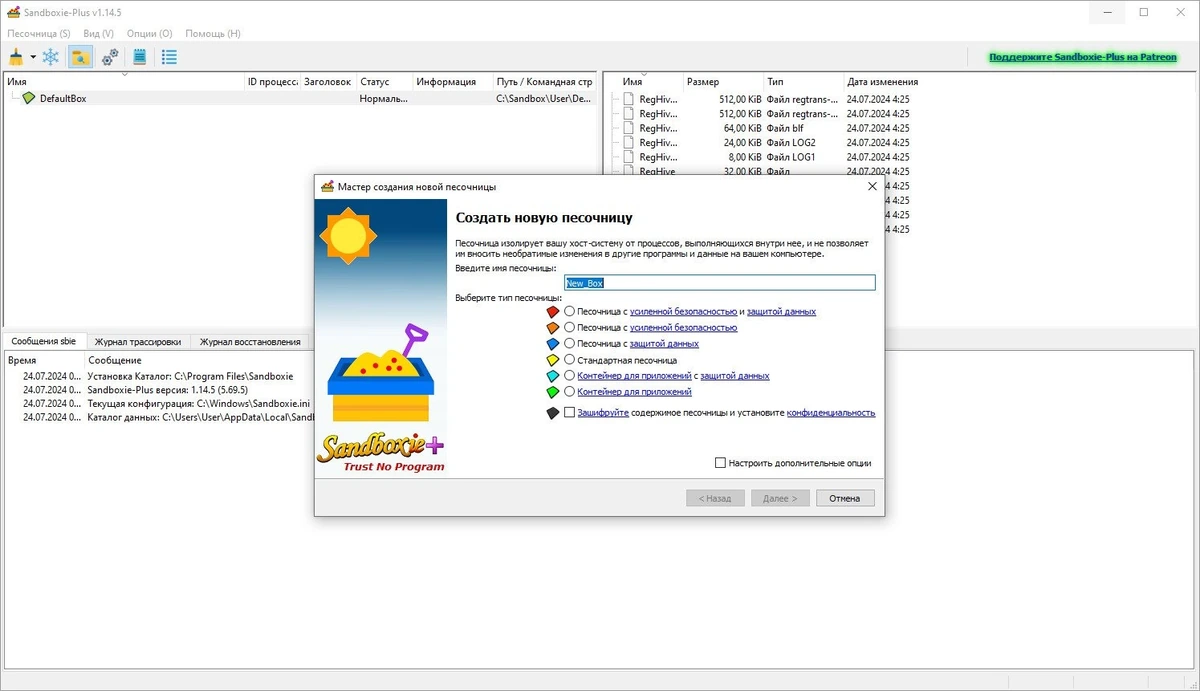
Task: Click the notepad toolbar icon
Action: pos(140,57)
